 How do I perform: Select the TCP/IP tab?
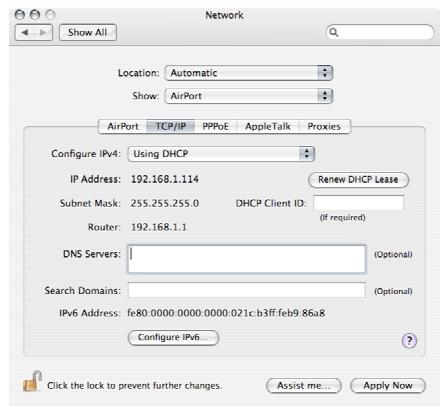[x=171, y=126]
